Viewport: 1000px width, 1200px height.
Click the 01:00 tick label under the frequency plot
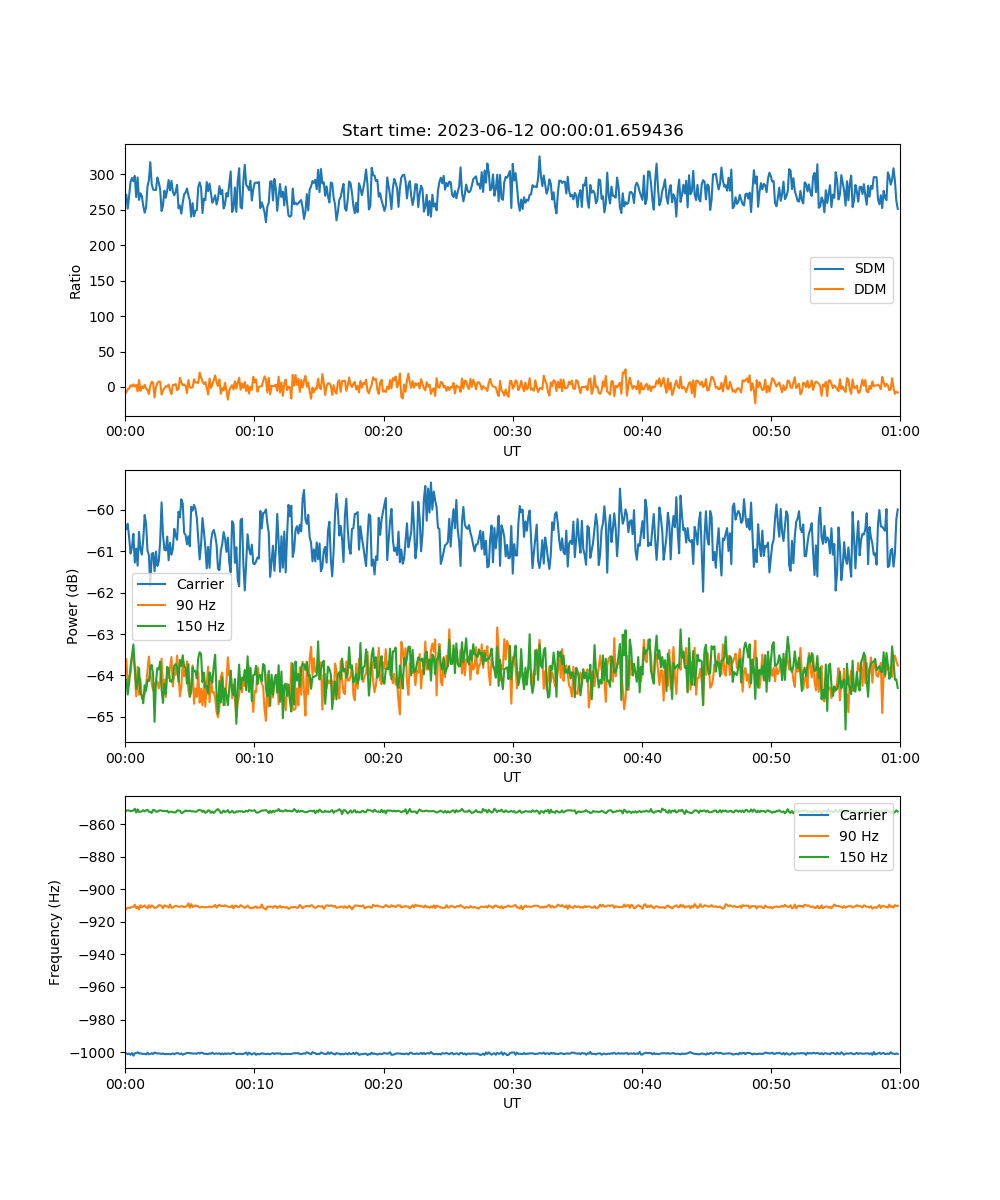click(900, 1083)
